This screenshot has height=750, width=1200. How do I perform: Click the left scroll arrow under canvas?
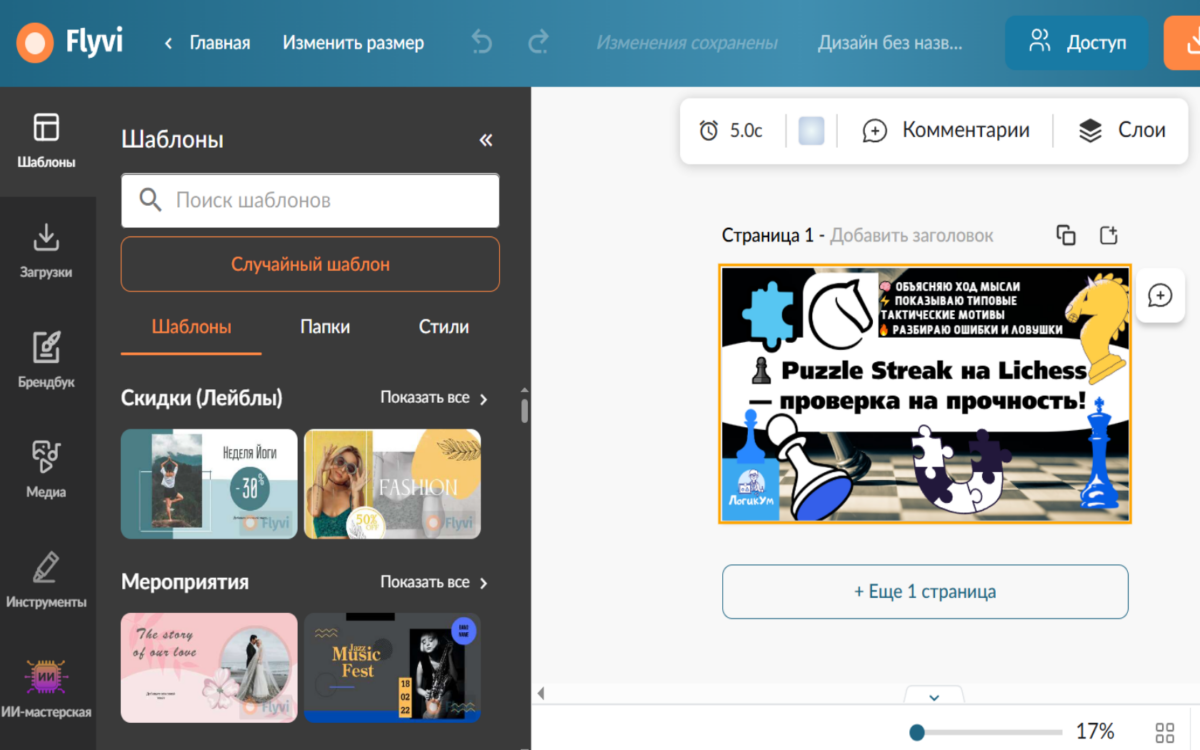coord(541,693)
